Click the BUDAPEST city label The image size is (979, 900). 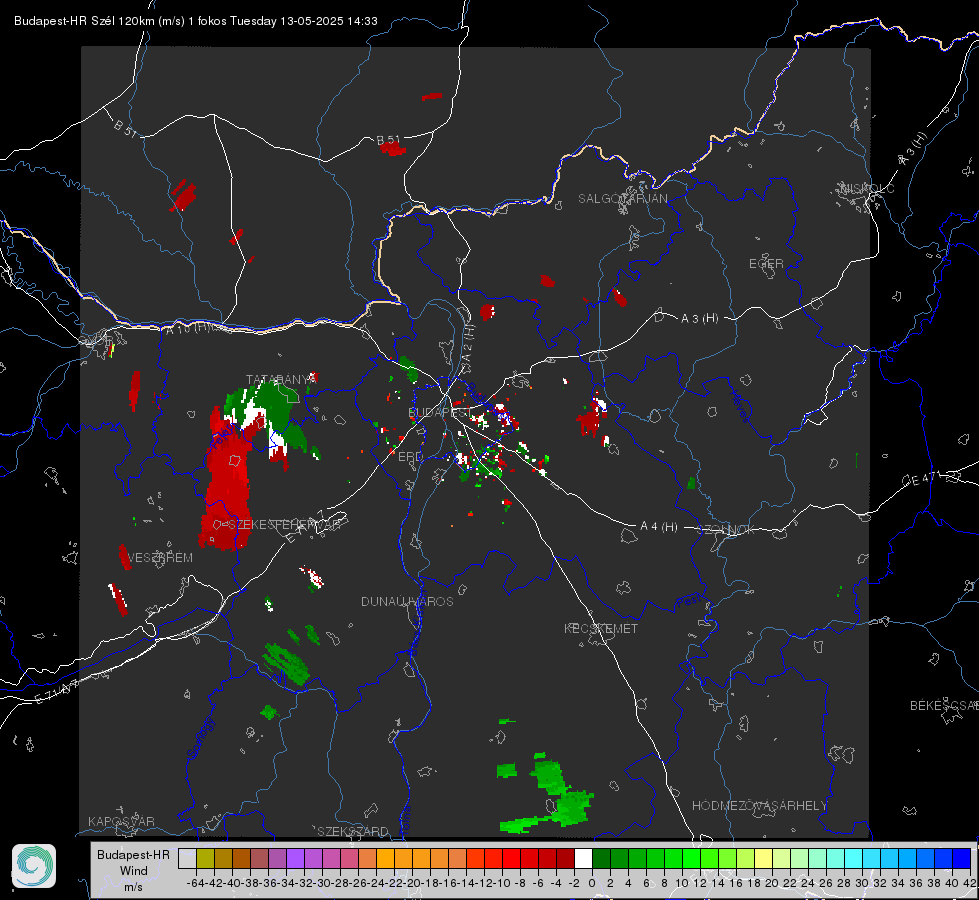pos(440,412)
